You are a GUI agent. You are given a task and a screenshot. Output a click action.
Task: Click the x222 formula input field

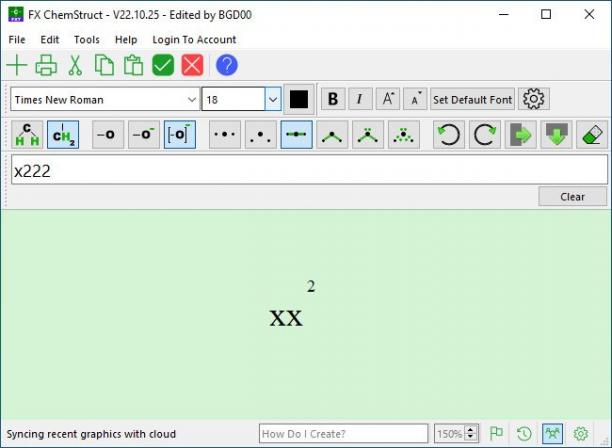(x=309, y=170)
